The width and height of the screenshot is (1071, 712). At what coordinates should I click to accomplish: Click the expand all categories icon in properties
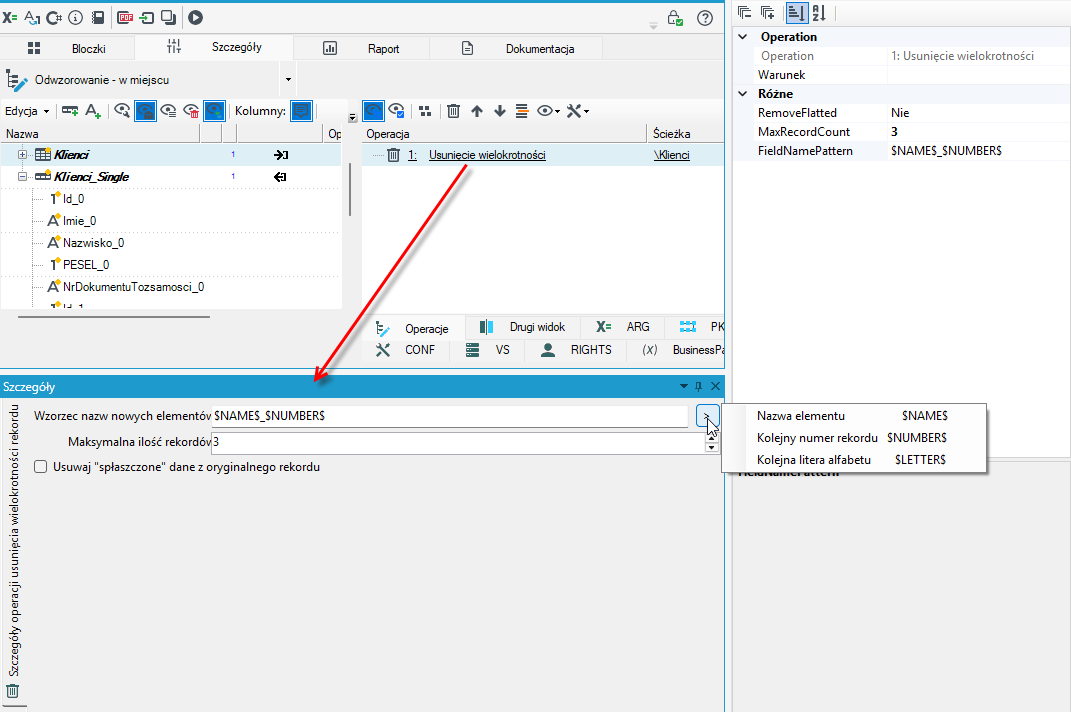click(x=768, y=12)
